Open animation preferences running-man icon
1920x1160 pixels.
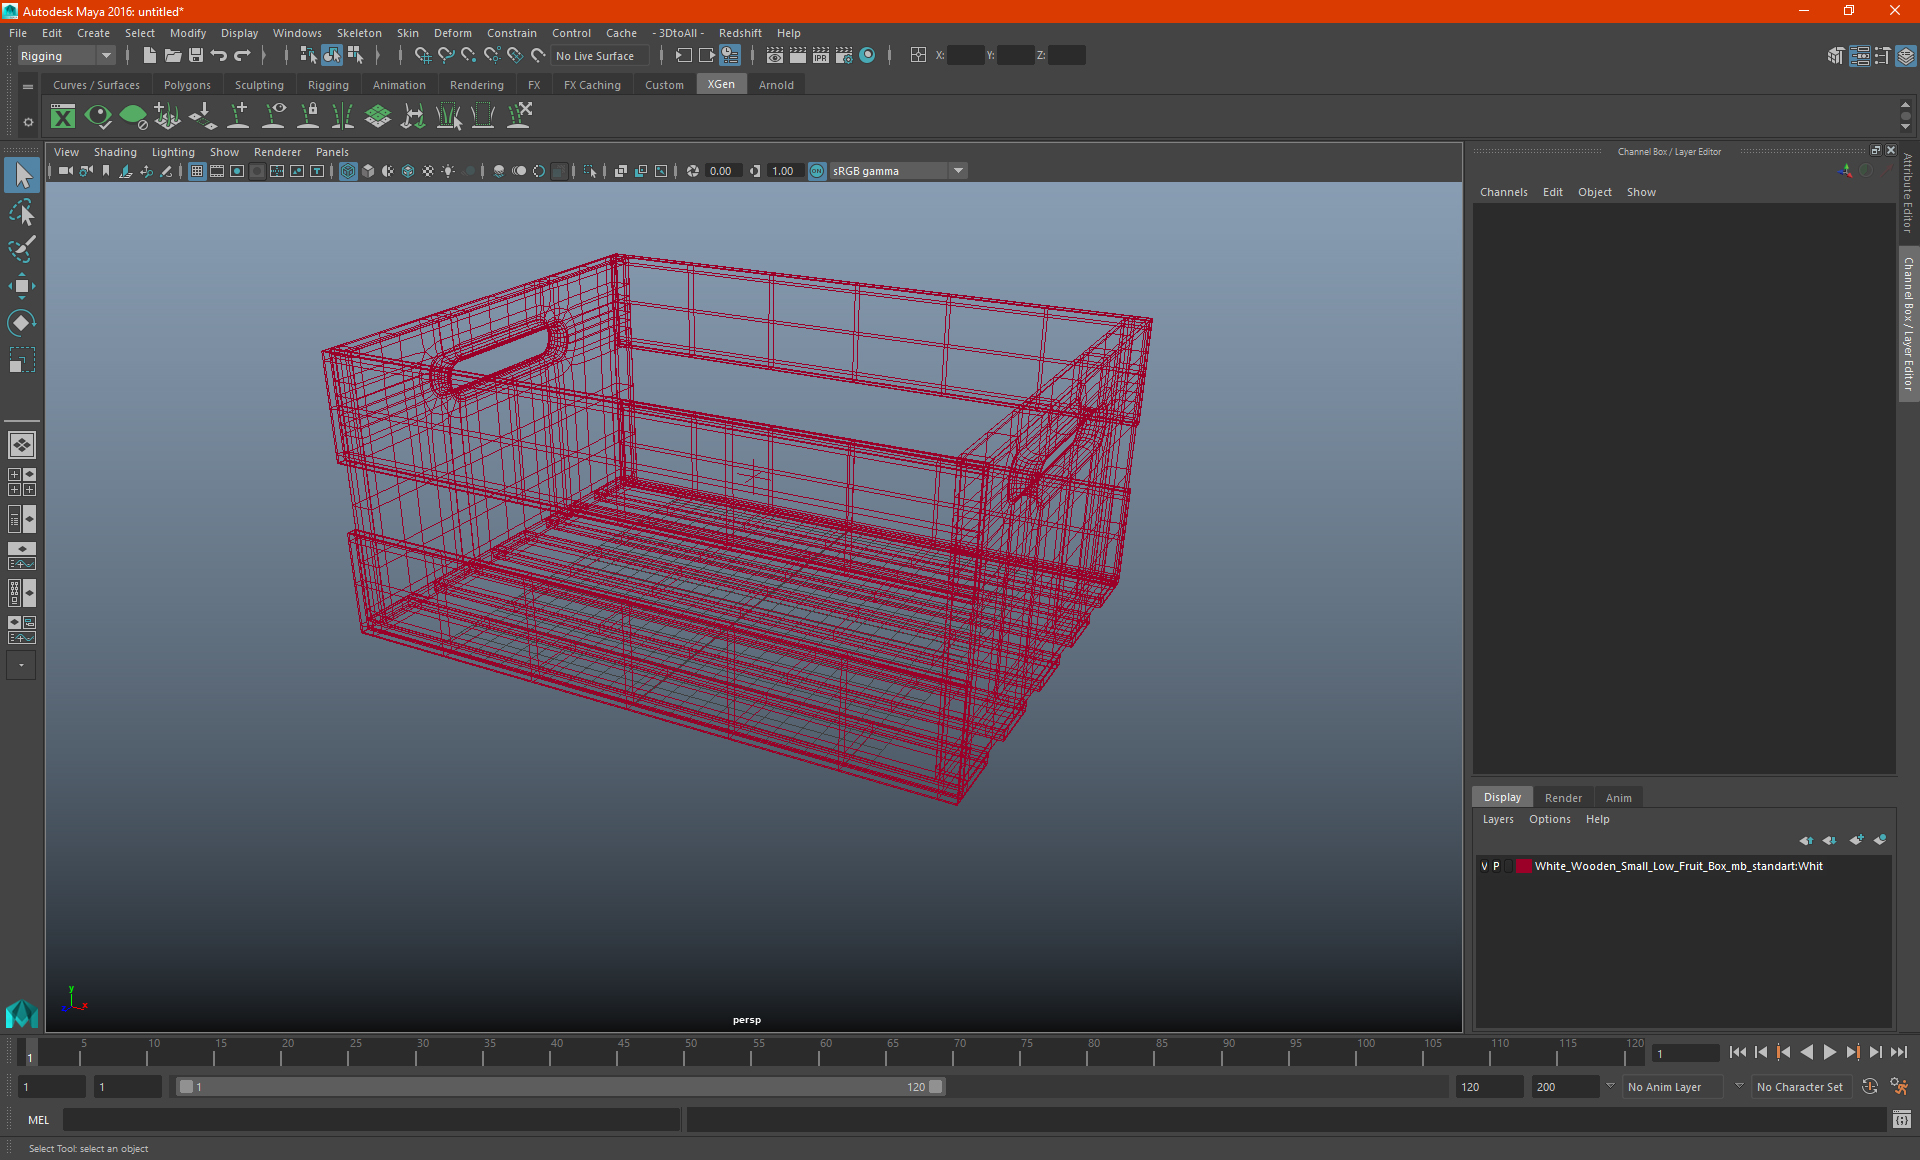(1899, 1087)
